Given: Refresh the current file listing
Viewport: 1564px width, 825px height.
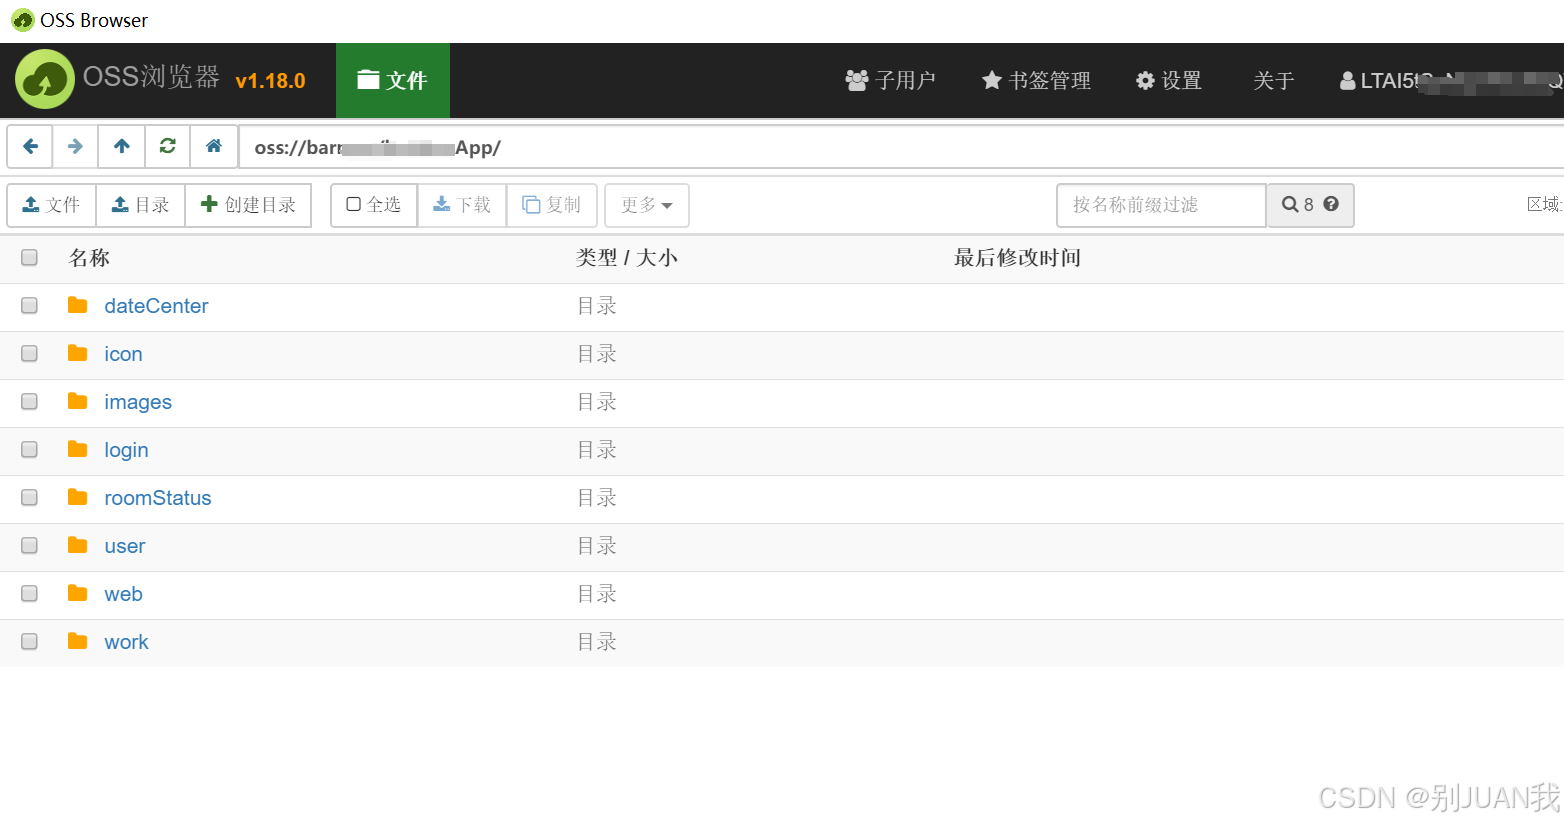Looking at the screenshot, I should [167, 146].
